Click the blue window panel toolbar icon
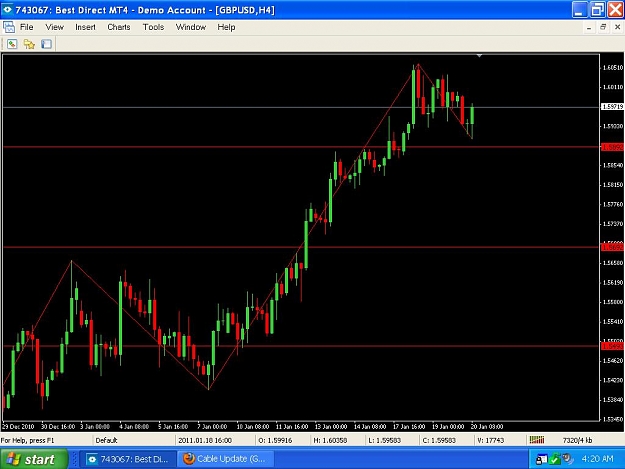This screenshot has width=625, height=469. [46, 44]
